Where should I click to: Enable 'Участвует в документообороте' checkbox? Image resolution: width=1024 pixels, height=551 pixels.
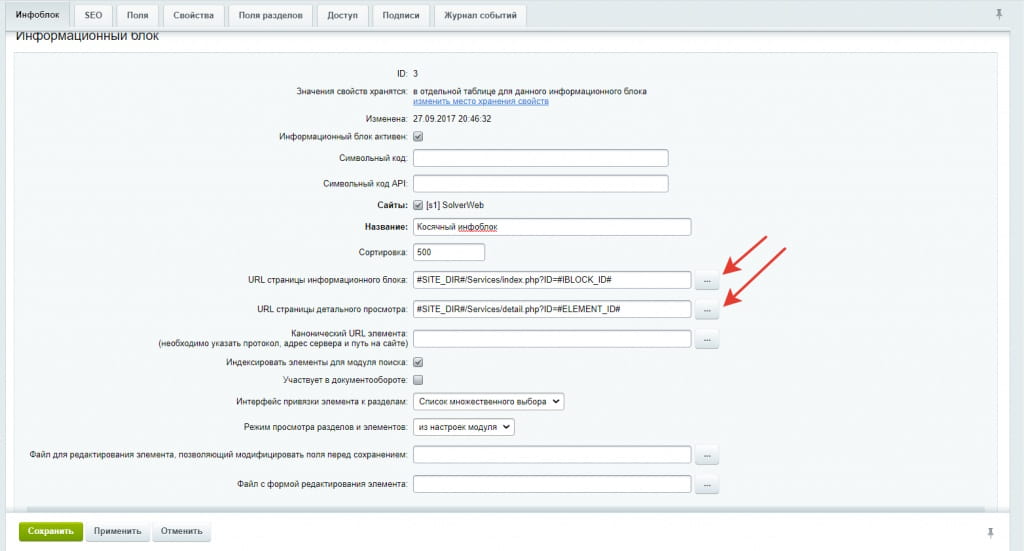coord(418,380)
